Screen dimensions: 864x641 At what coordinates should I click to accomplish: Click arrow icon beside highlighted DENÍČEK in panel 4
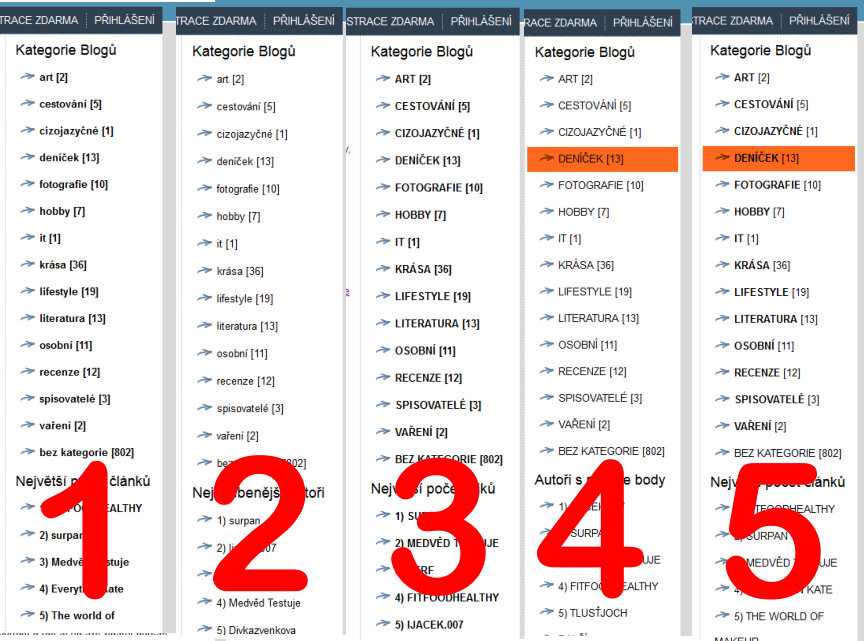click(x=546, y=158)
